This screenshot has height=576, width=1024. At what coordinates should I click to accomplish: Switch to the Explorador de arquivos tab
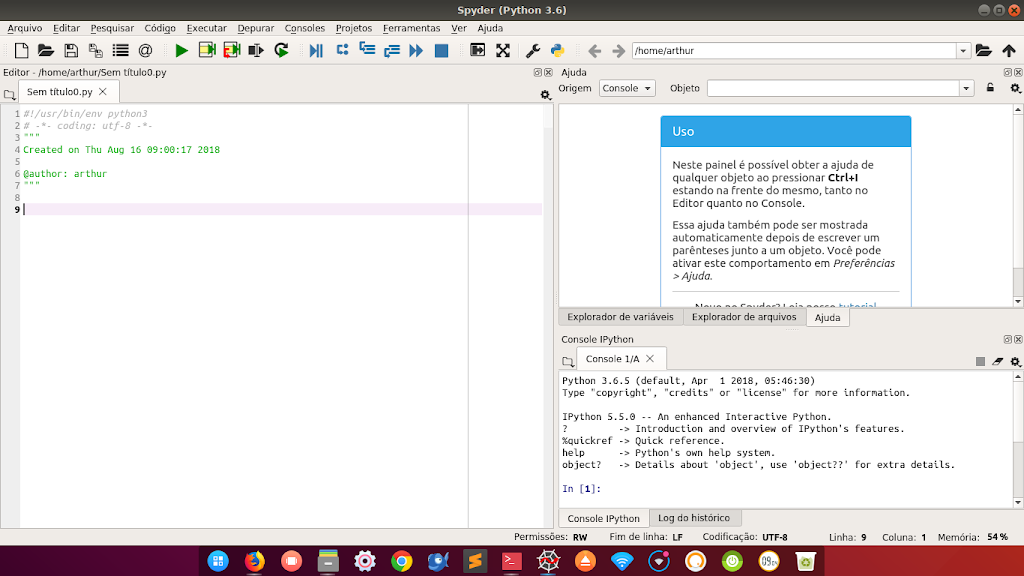click(744, 317)
